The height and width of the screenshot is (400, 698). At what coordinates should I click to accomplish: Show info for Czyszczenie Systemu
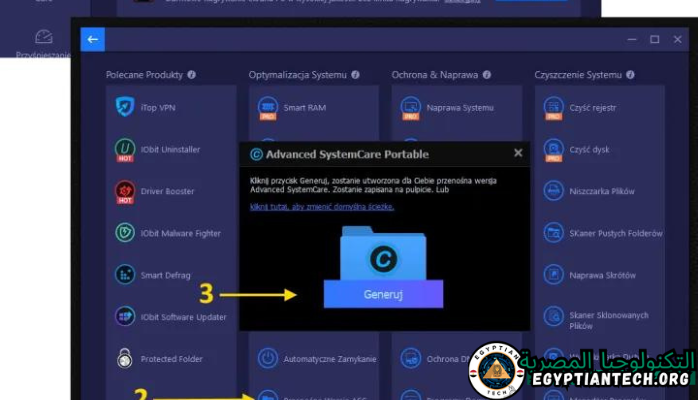coord(630,75)
